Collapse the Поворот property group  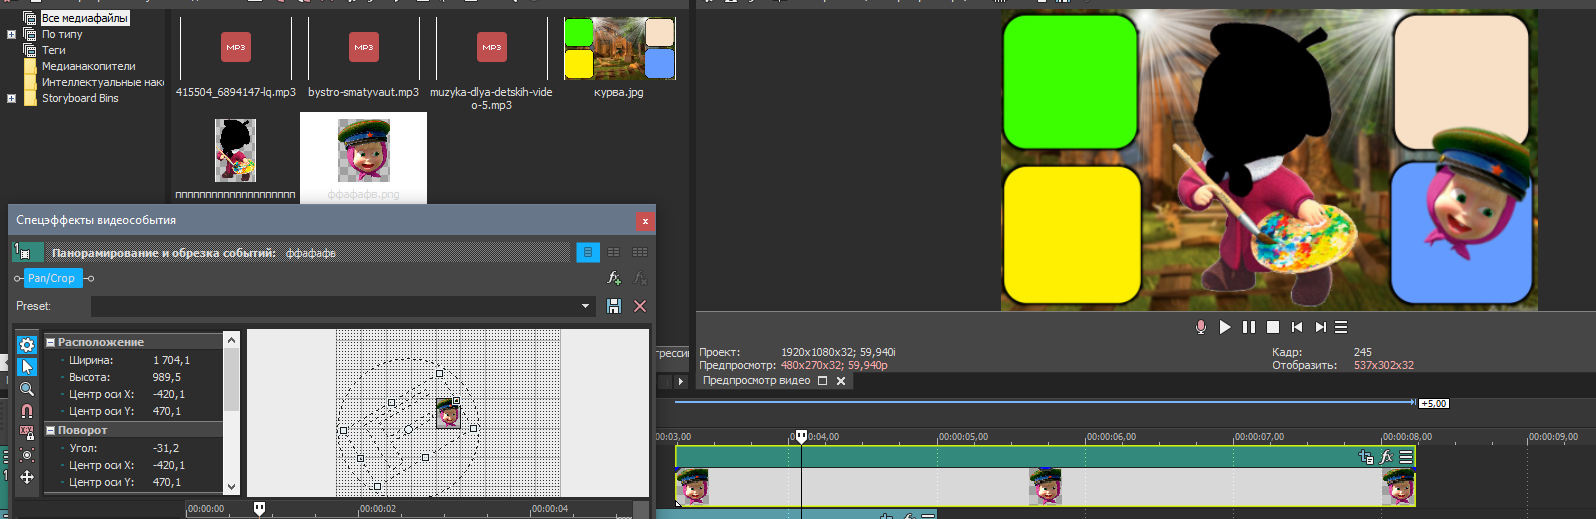point(50,430)
